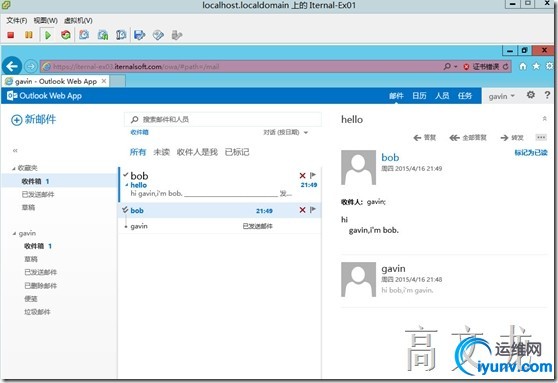Open browser favorites star
This screenshot has height=383, width=558.
(536, 66)
